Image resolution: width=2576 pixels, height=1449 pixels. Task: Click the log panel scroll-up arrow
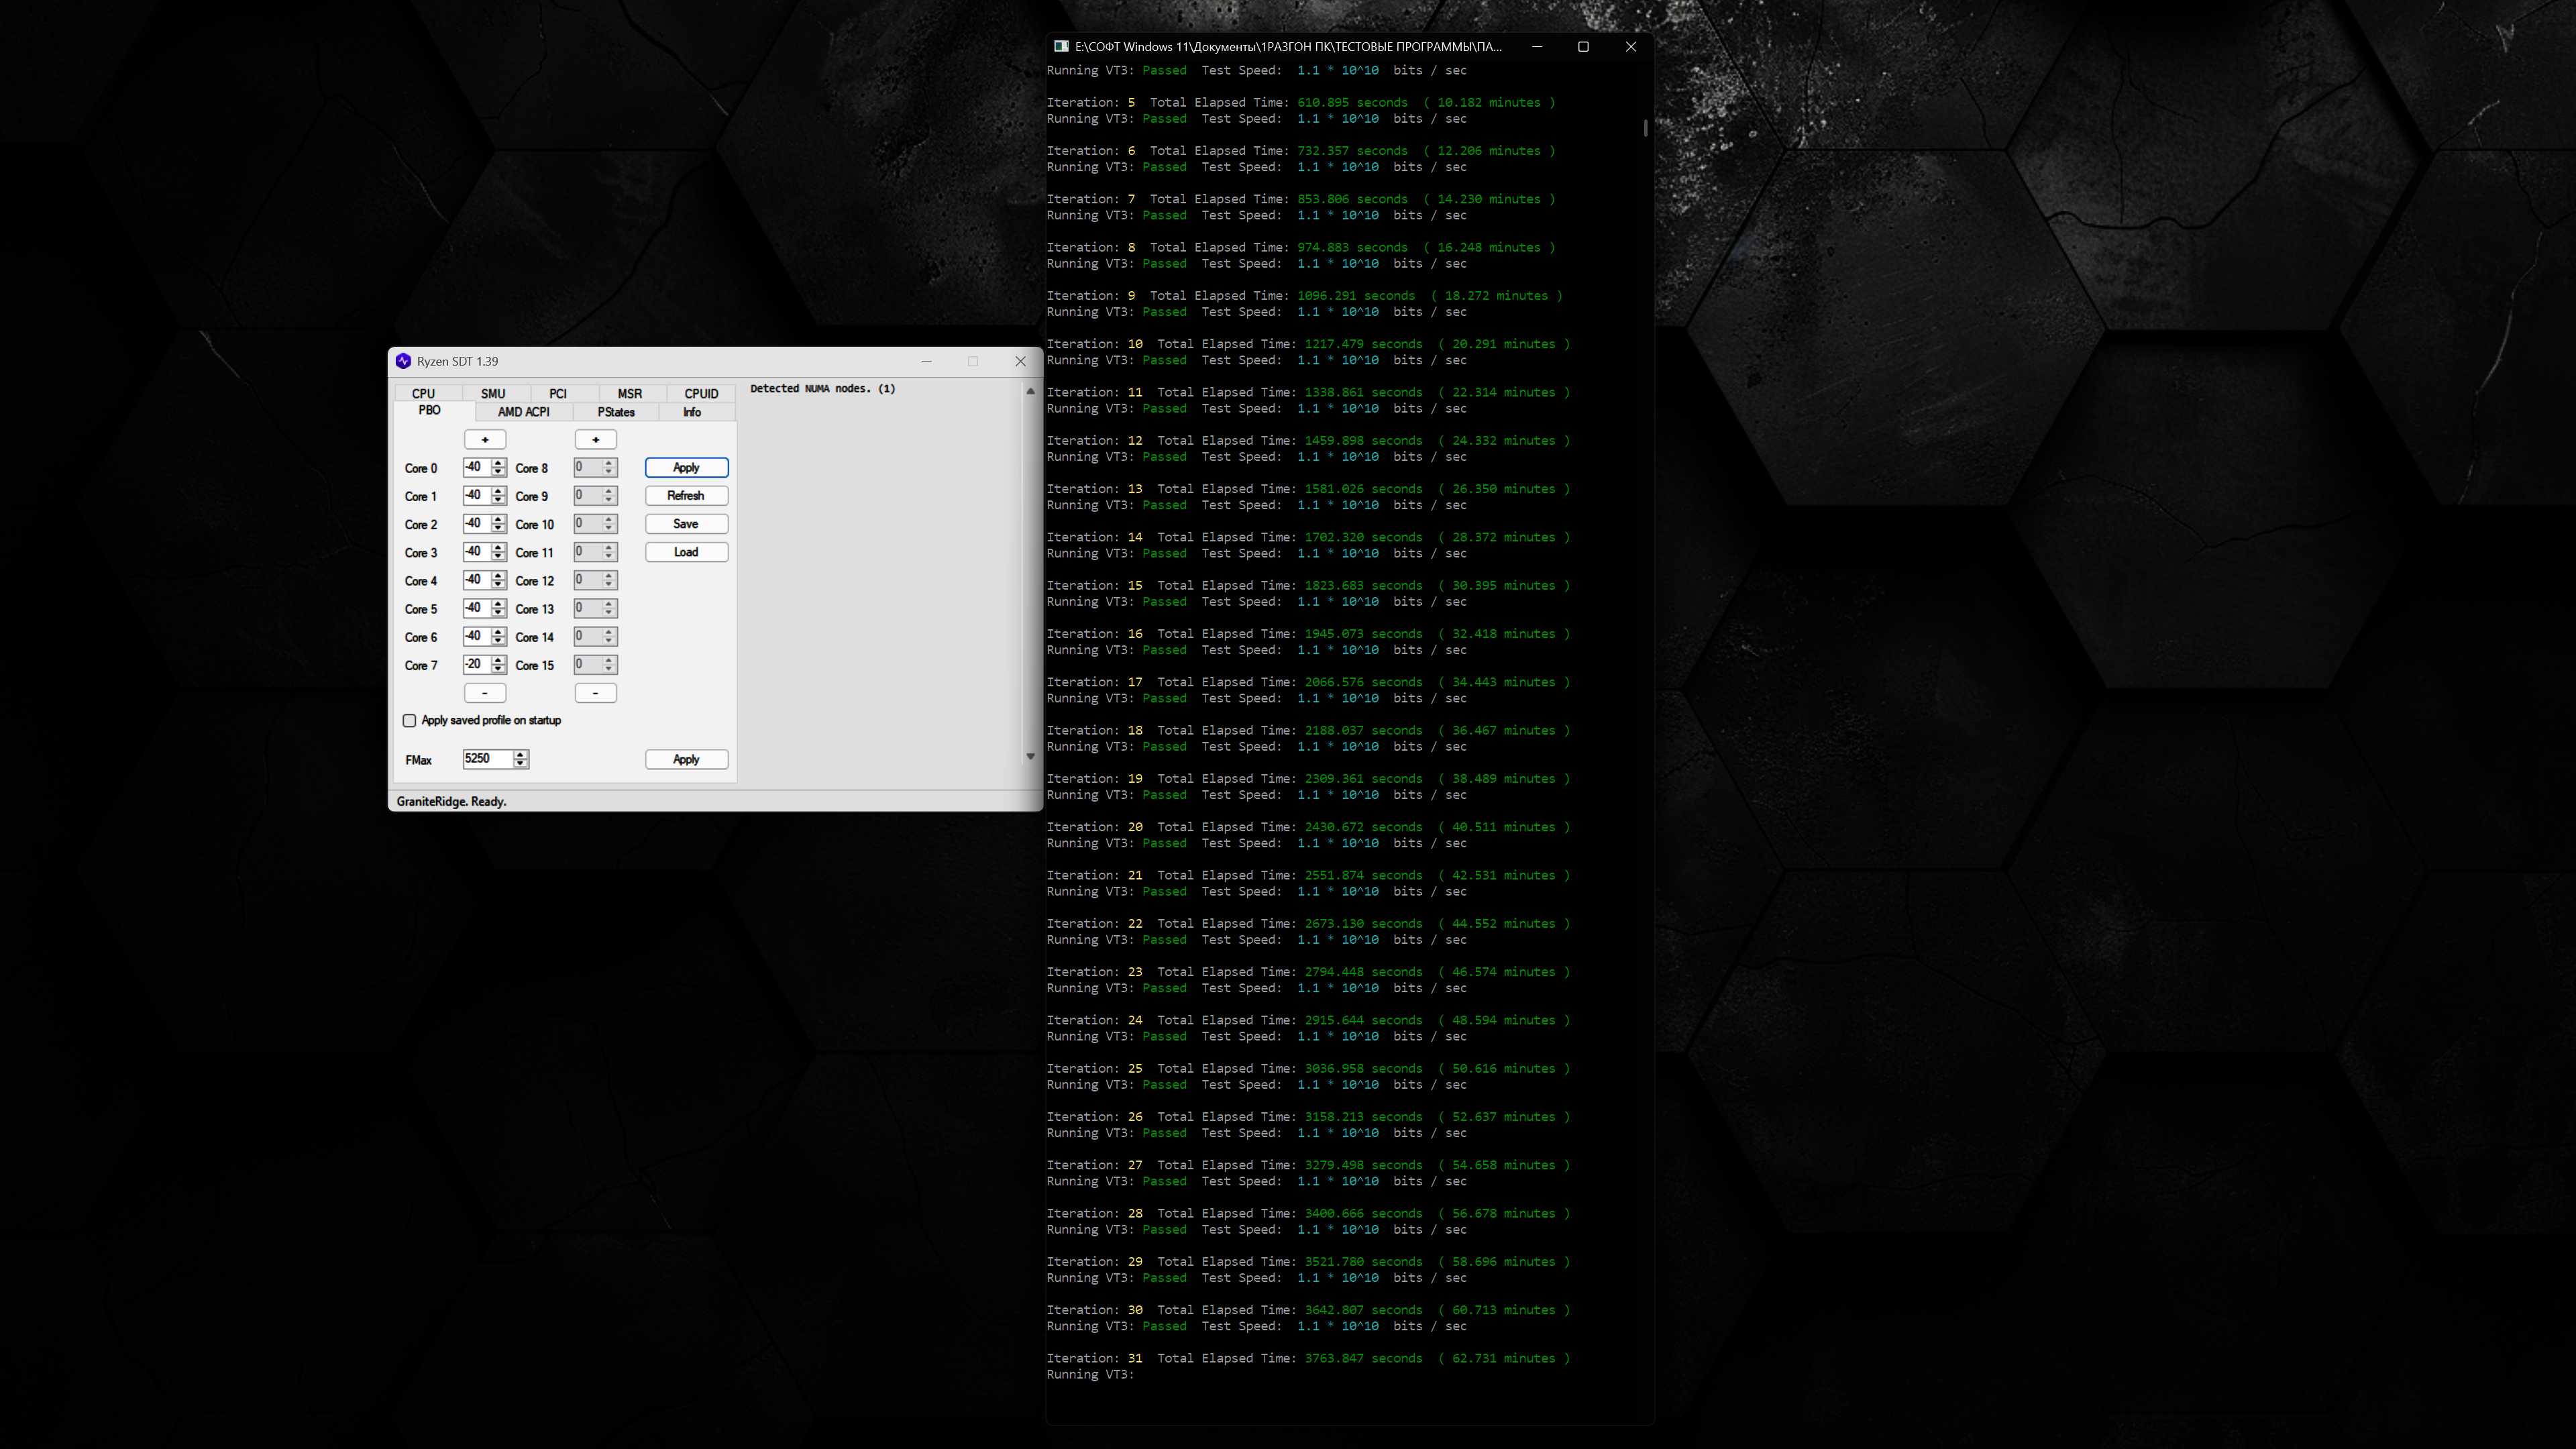(1030, 391)
